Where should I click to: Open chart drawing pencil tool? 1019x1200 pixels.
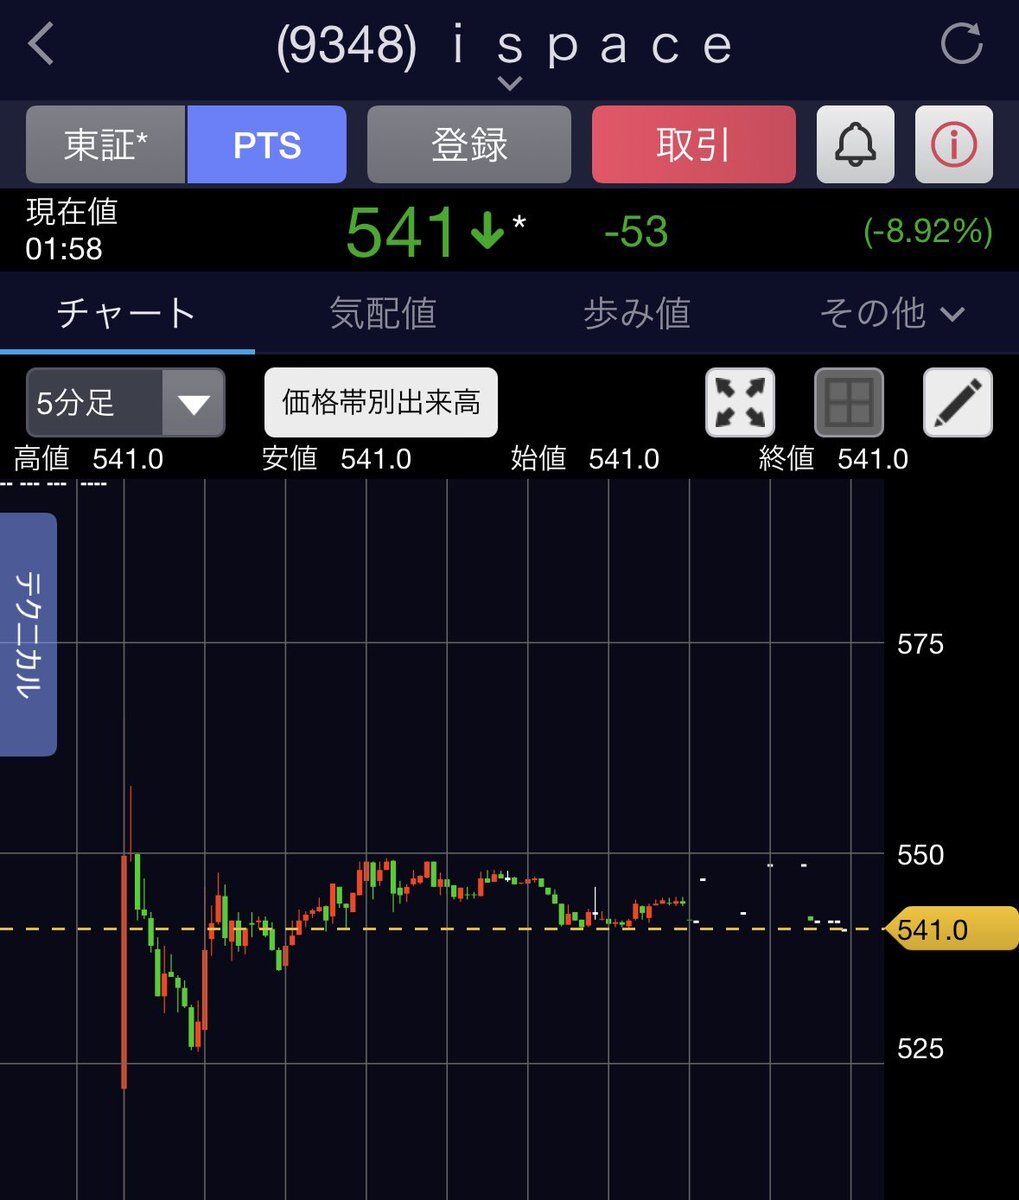pos(957,402)
